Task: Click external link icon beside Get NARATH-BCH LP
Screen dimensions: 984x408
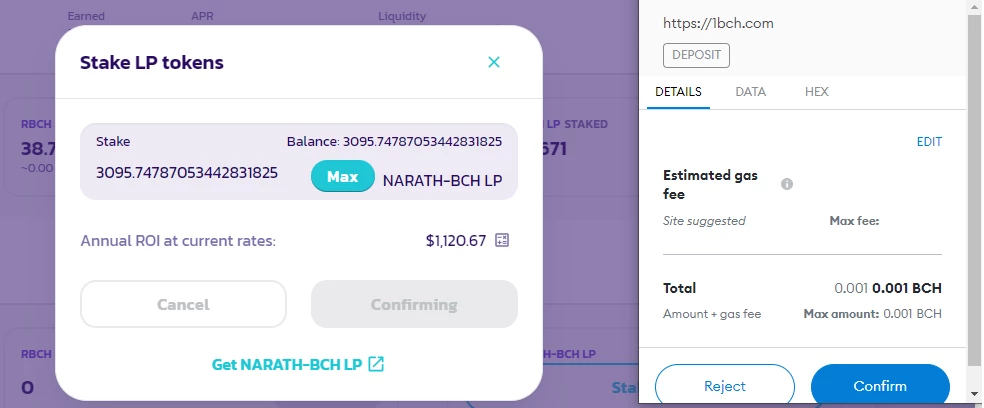Action: [376, 364]
